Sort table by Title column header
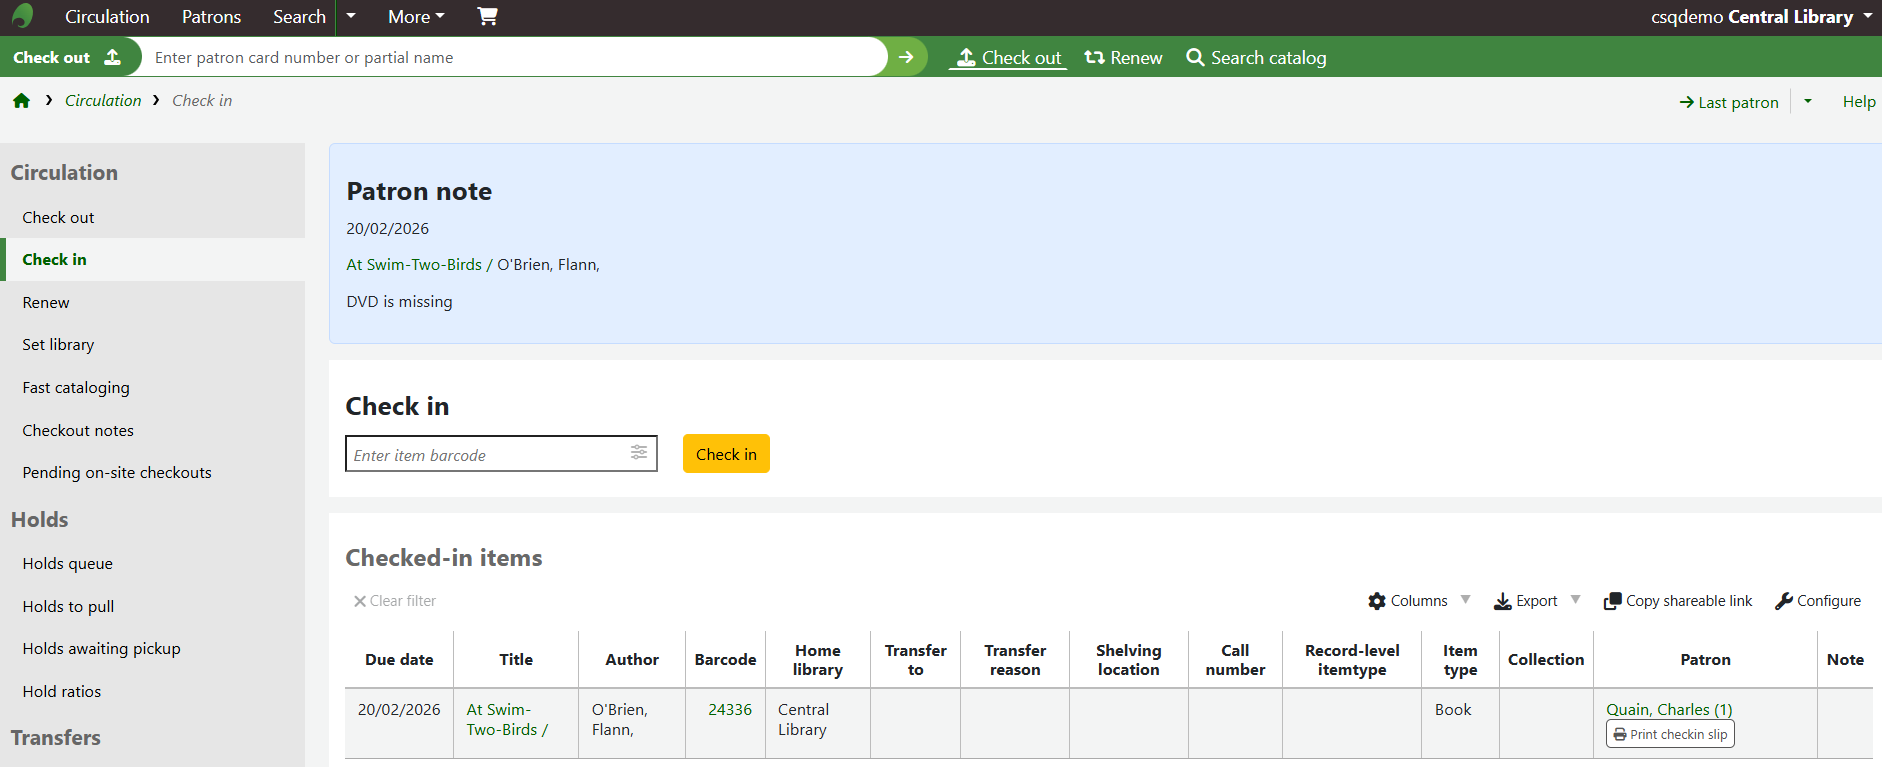Image resolution: width=1882 pixels, height=767 pixels. pyautogui.click(x=516, y=660)
